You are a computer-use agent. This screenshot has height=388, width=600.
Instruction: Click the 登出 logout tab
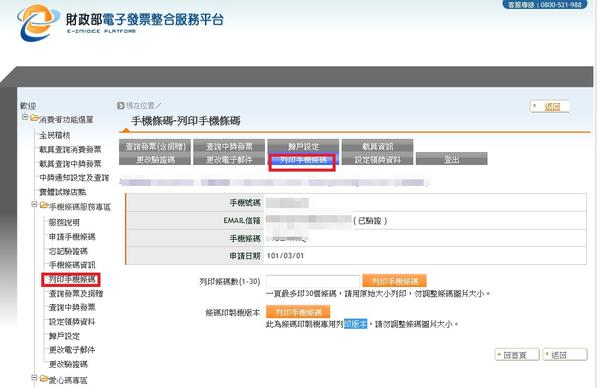[x=452, y=159]
